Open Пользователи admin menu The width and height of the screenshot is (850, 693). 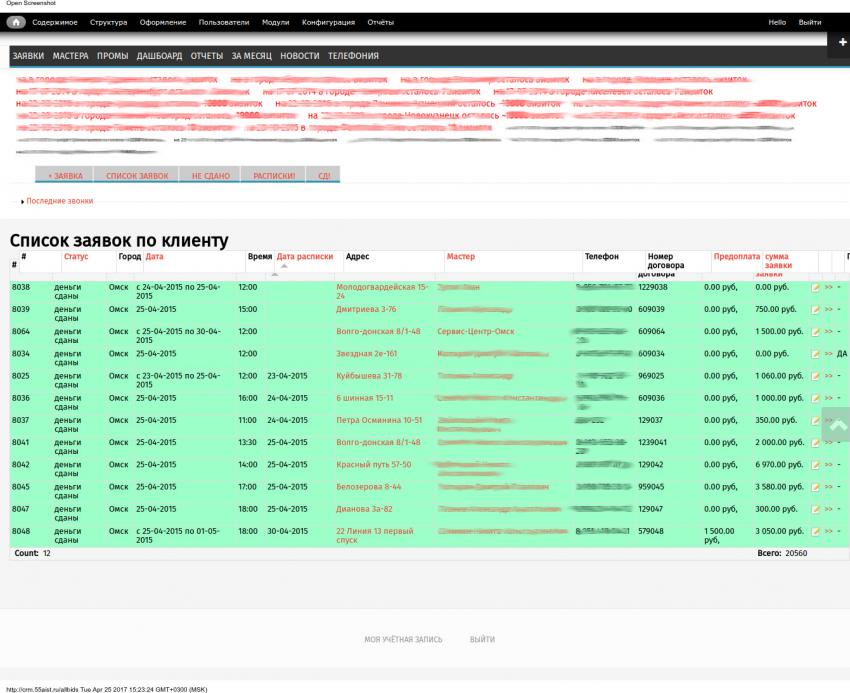coord(224,22)
